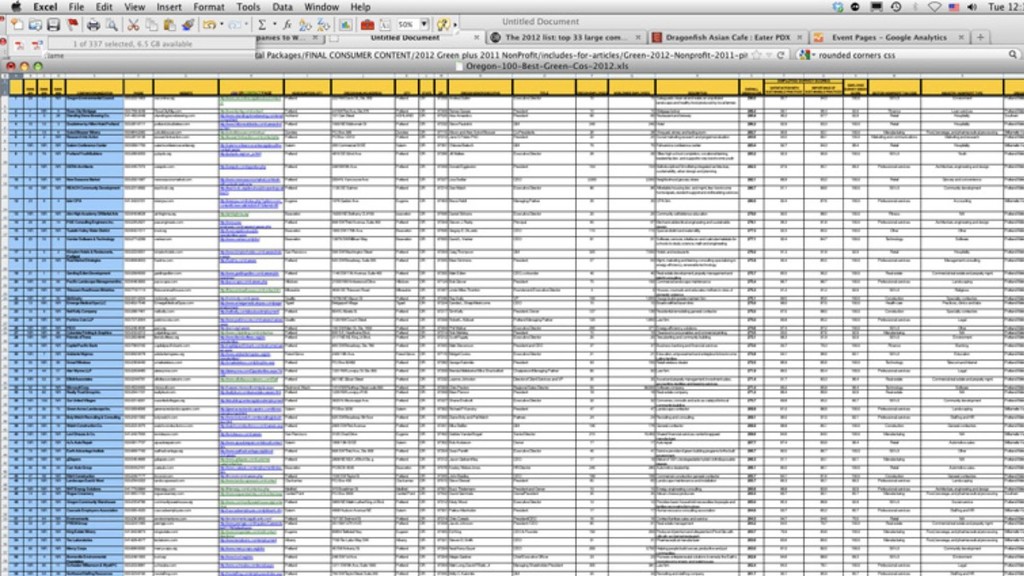Open the red Toolbox icon
1024x576 pixels.
[367, 25]
